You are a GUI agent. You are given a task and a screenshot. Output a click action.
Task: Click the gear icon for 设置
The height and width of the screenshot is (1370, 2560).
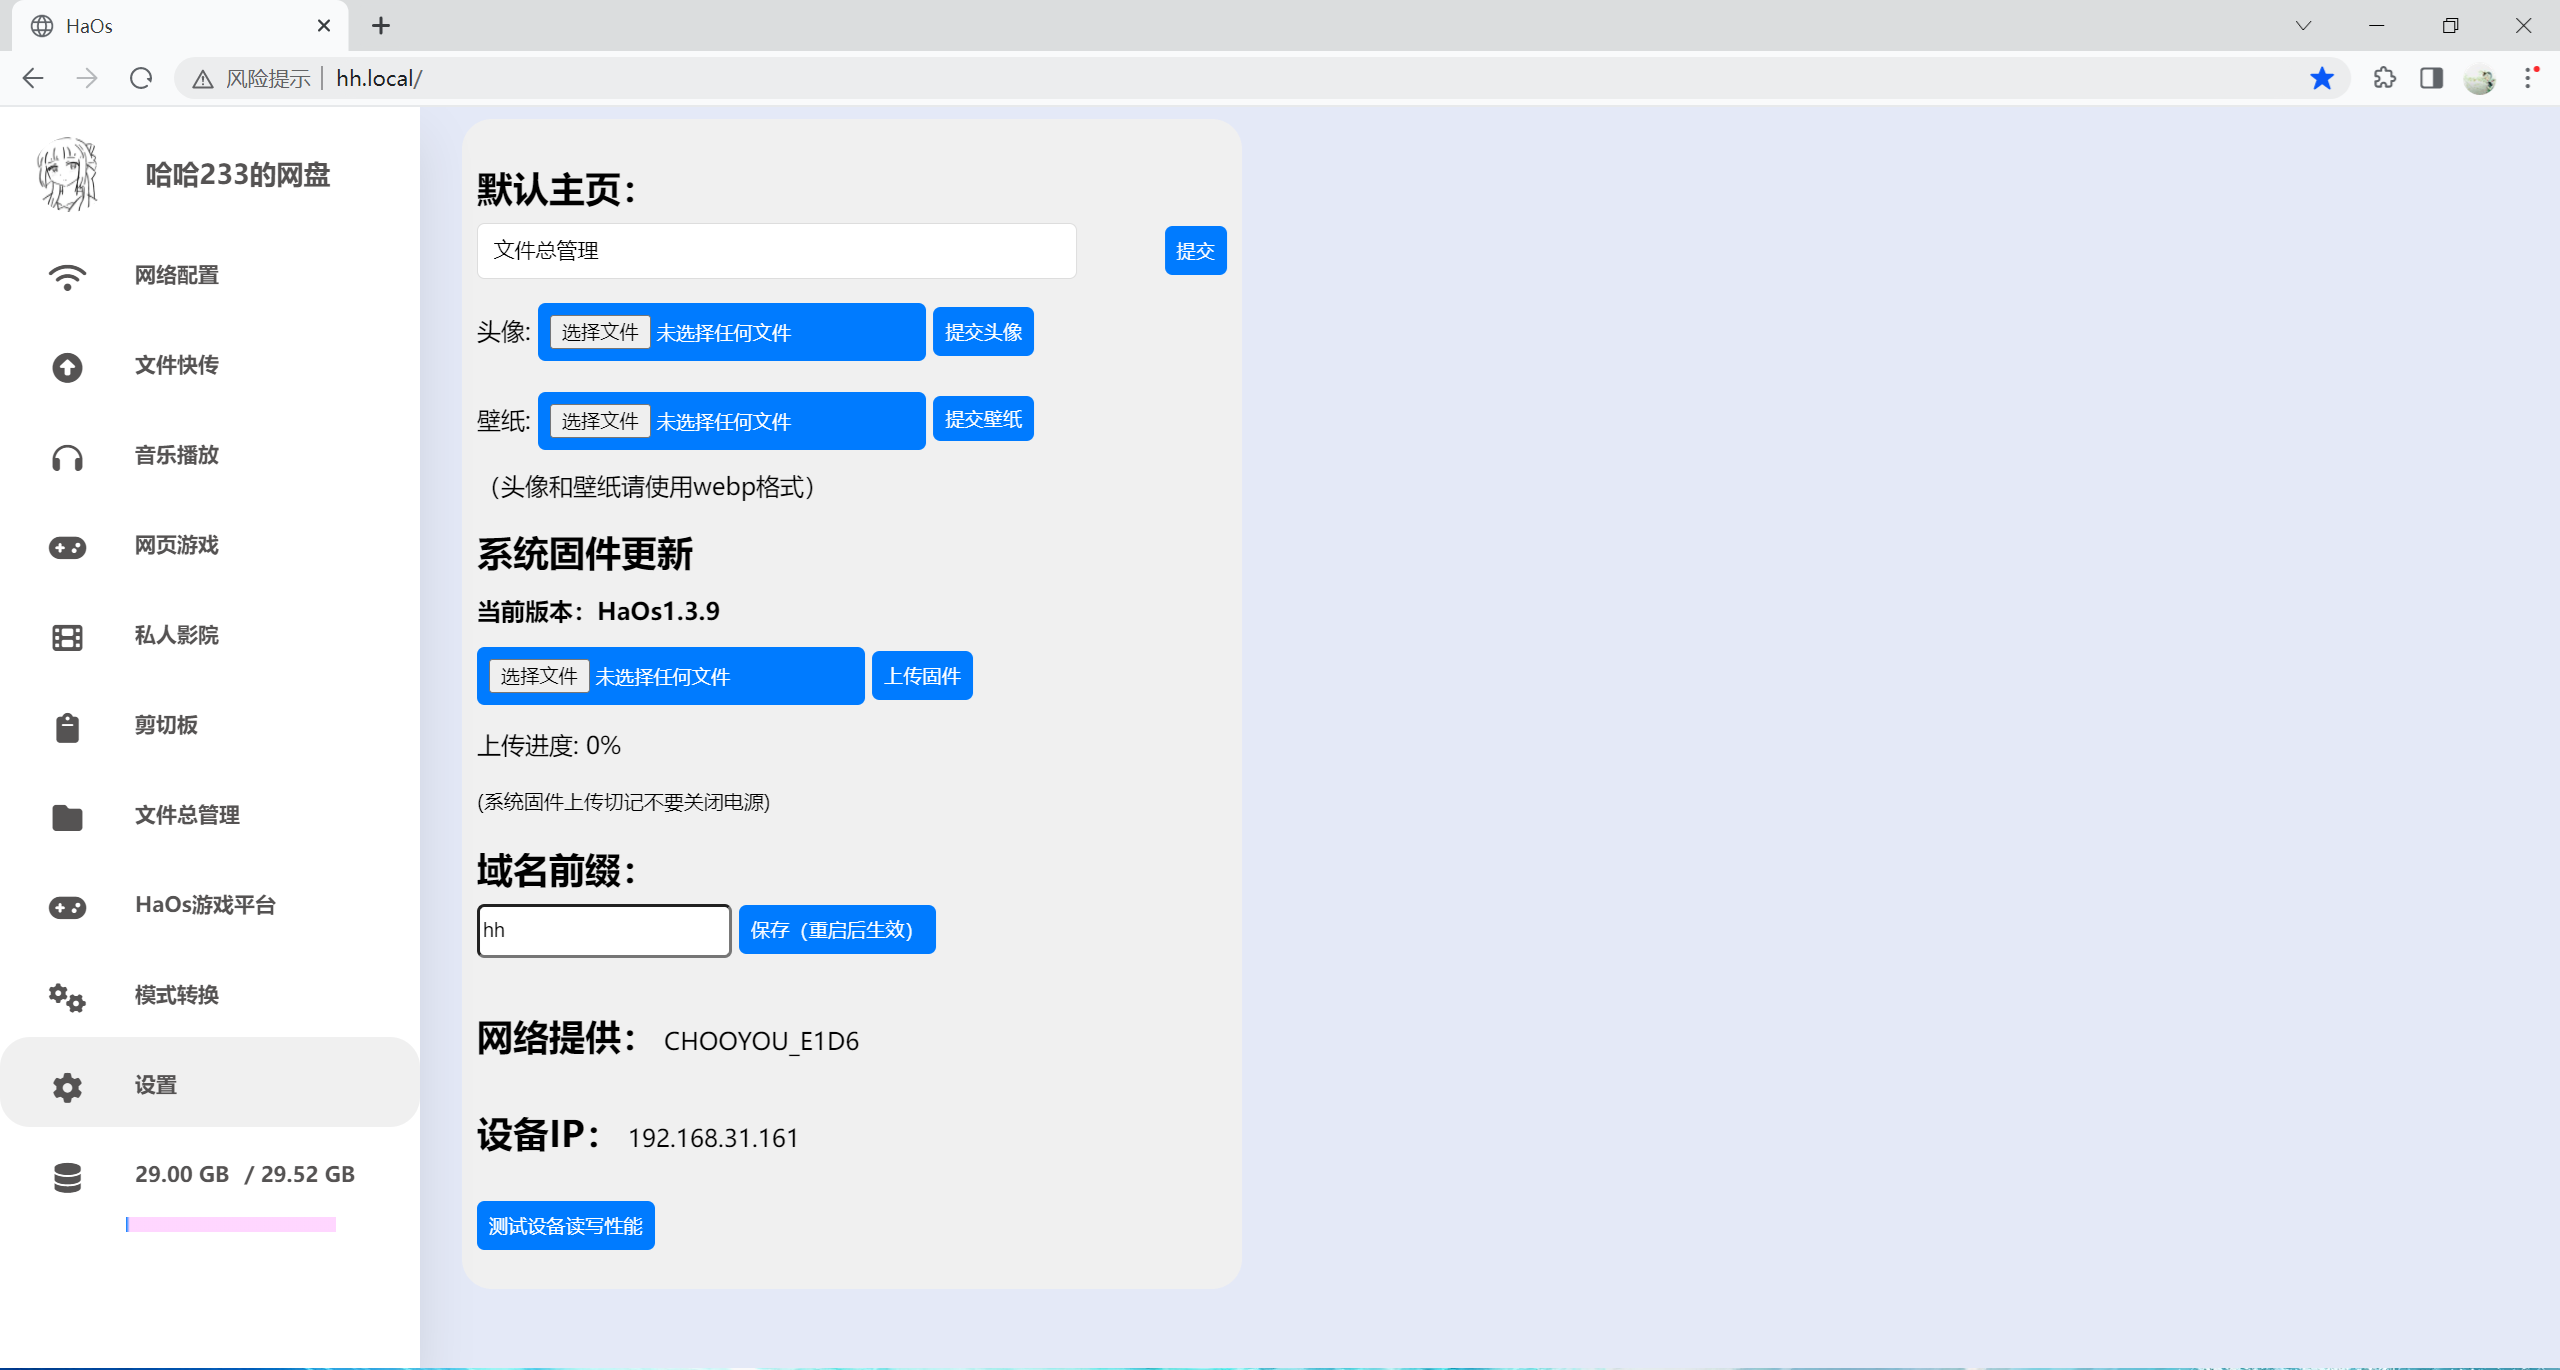pos(67,1087)
